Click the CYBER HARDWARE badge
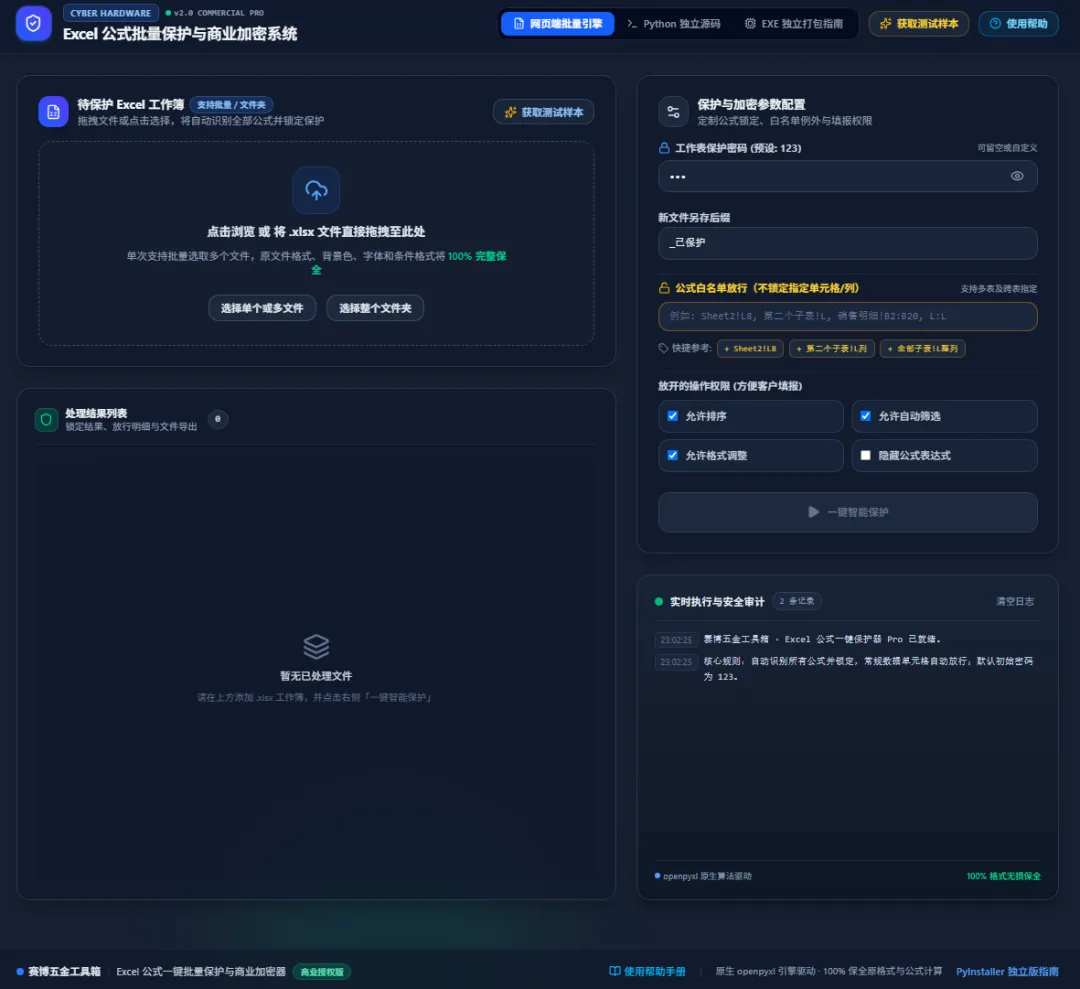Image resolution: width=1080 pixels, height=989 pixels. (x=110, y=13)
